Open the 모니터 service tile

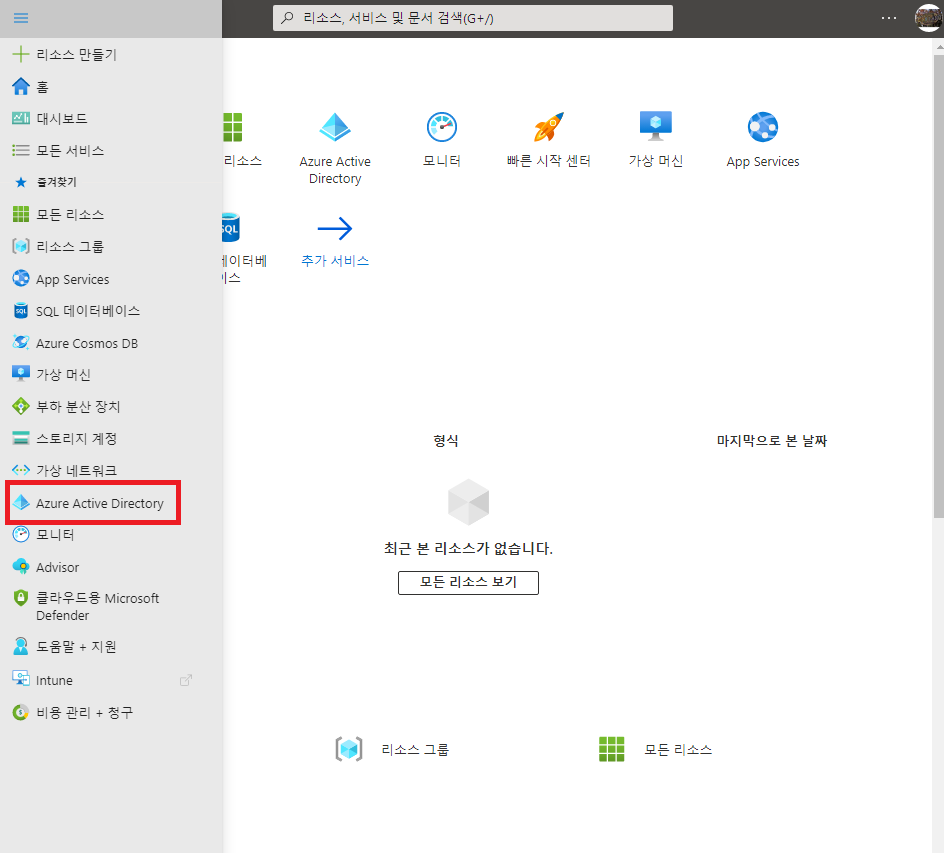pos(442,140)
